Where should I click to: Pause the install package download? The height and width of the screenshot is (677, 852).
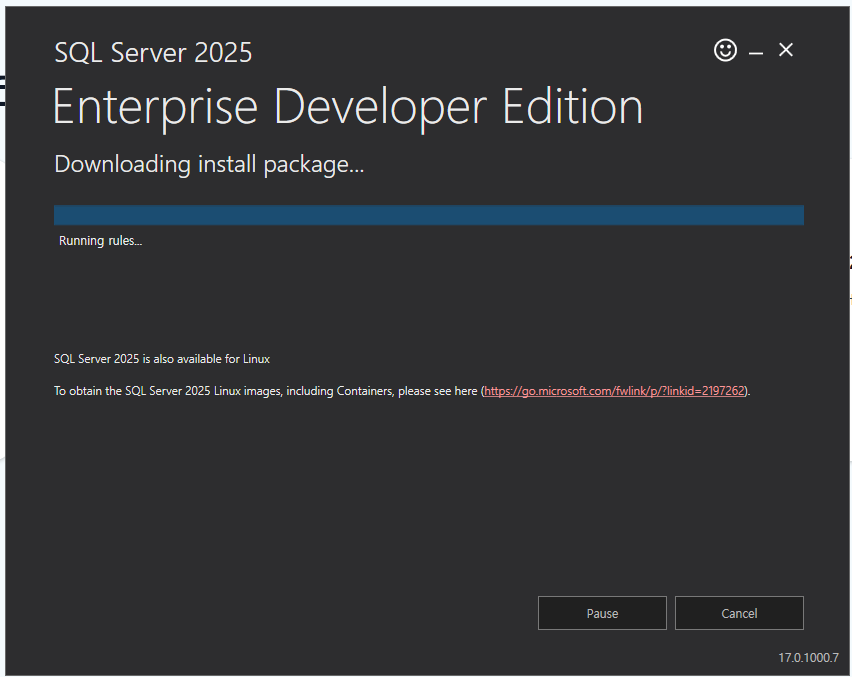click(602, 613)
